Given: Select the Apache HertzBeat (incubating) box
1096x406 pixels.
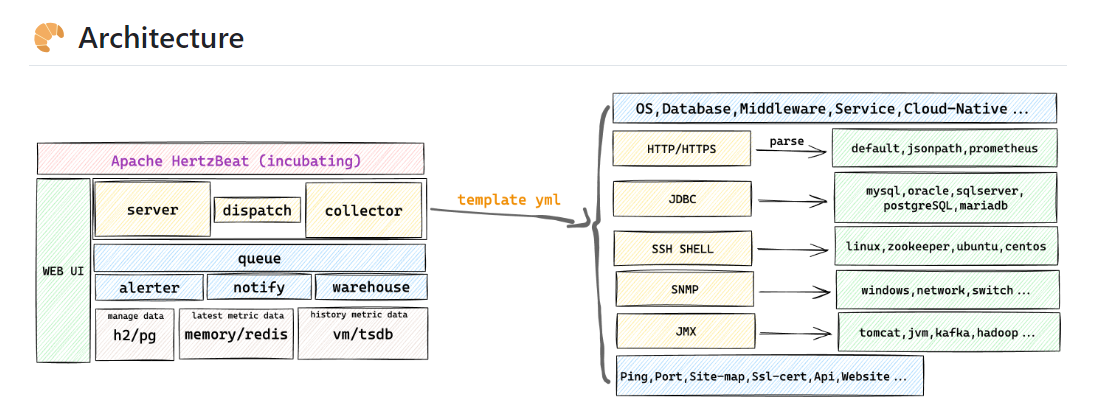Looking at the screenshot, I should (x=231, y=159).
